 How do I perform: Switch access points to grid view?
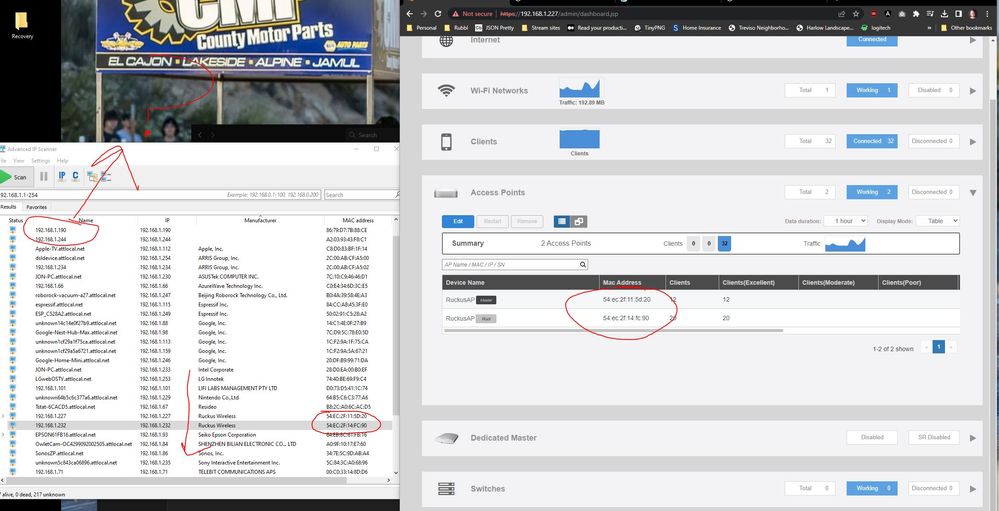579,221
